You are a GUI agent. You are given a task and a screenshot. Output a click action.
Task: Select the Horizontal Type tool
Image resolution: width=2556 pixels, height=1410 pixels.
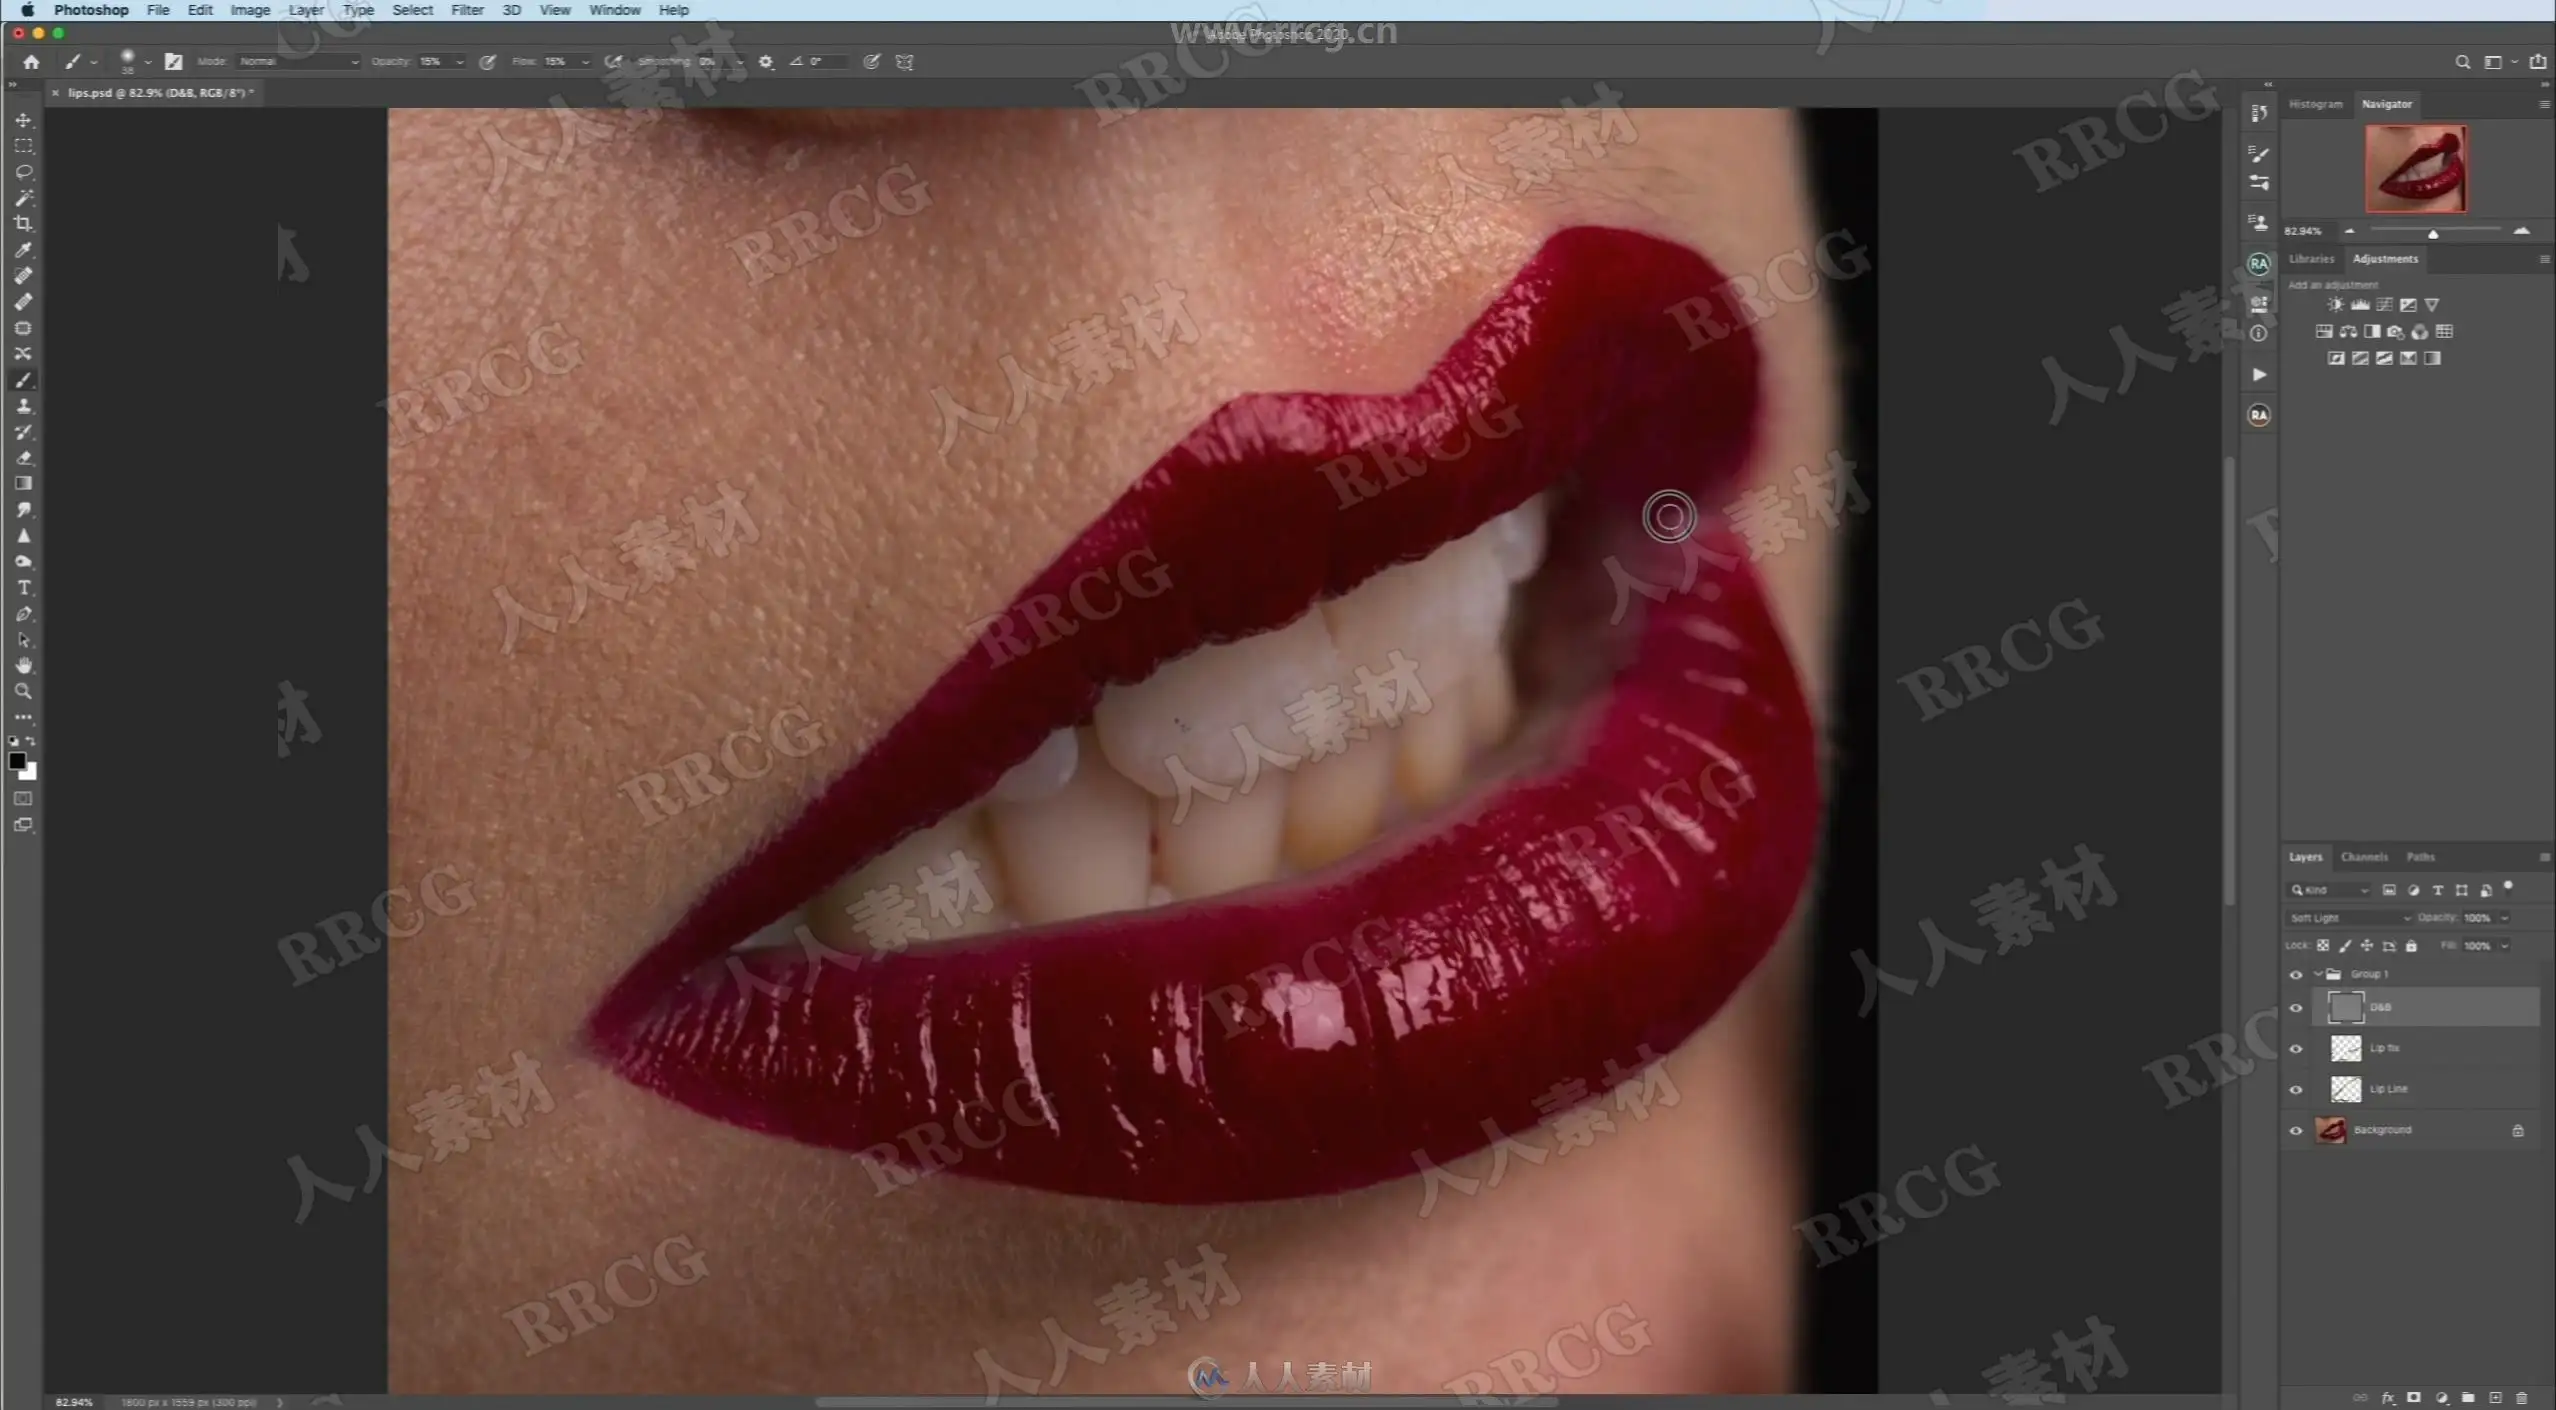(x=23, y=588)
